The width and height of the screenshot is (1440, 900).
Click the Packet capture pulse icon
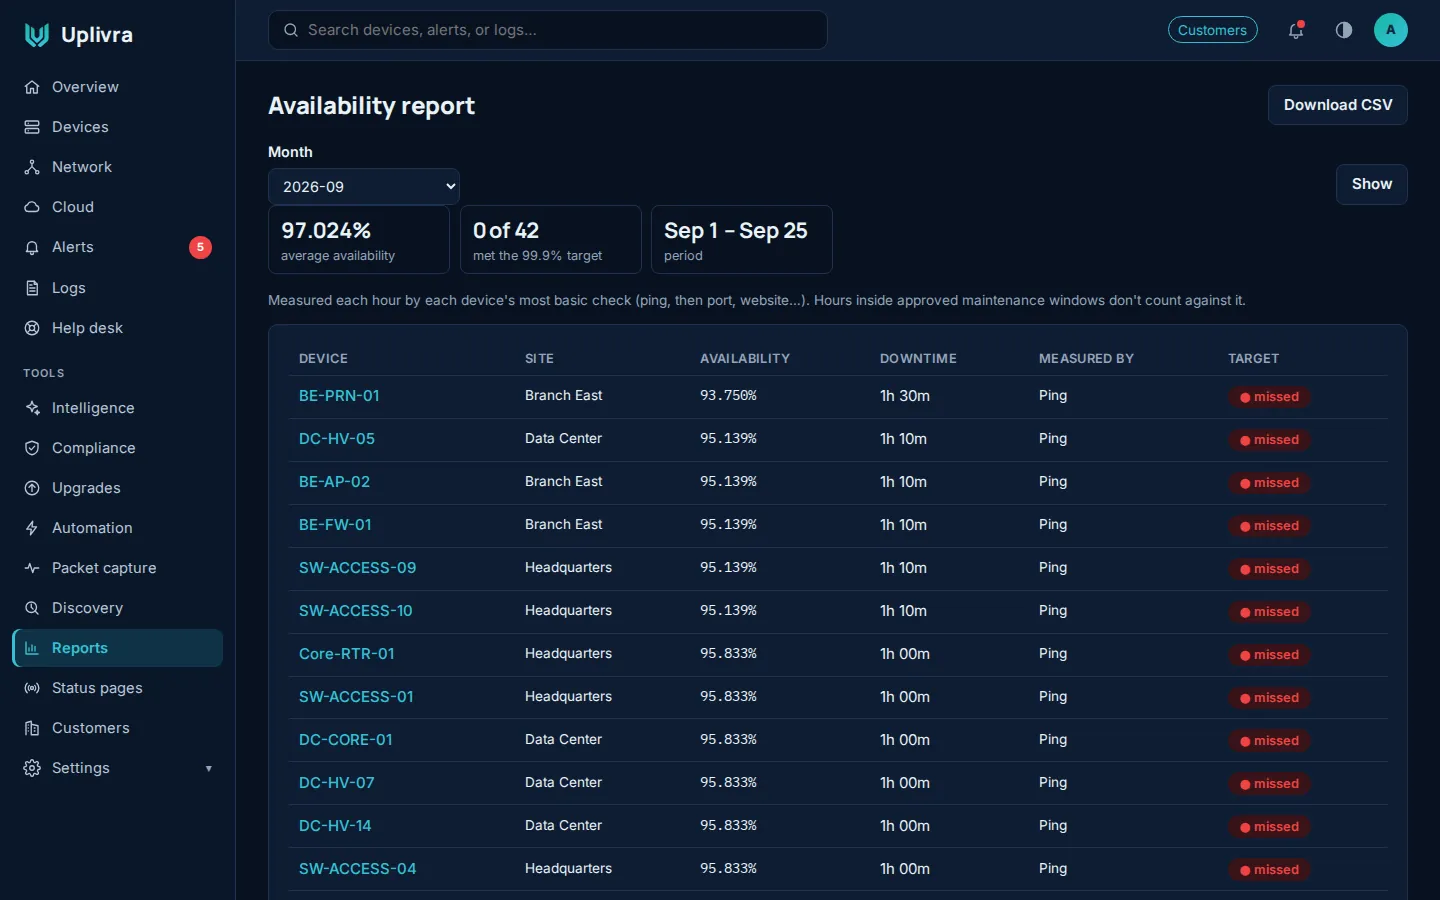pyautogui.click(x=32, y=568)
